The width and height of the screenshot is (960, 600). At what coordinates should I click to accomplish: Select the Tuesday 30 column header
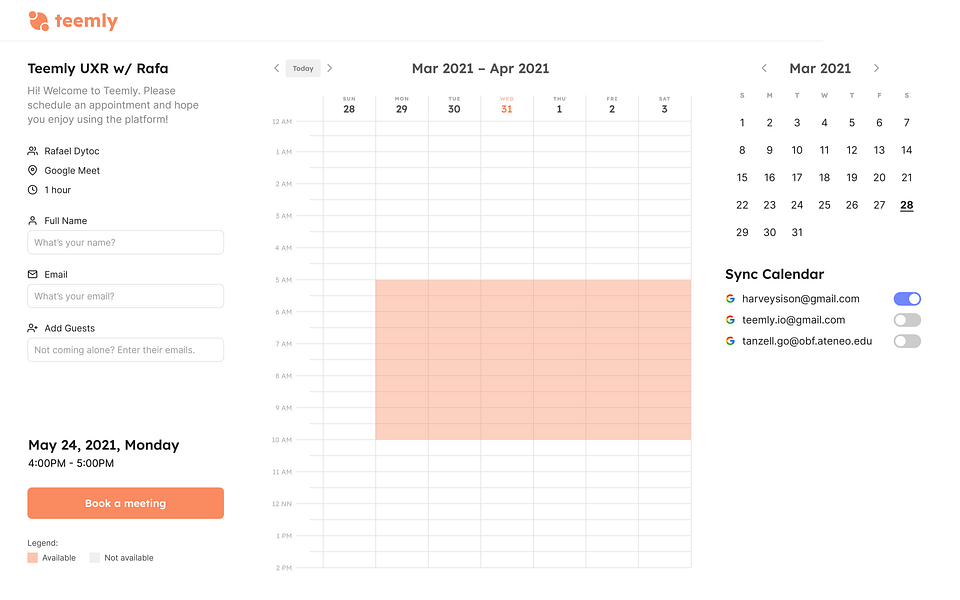pyautogui.click(x=454, y=105)
